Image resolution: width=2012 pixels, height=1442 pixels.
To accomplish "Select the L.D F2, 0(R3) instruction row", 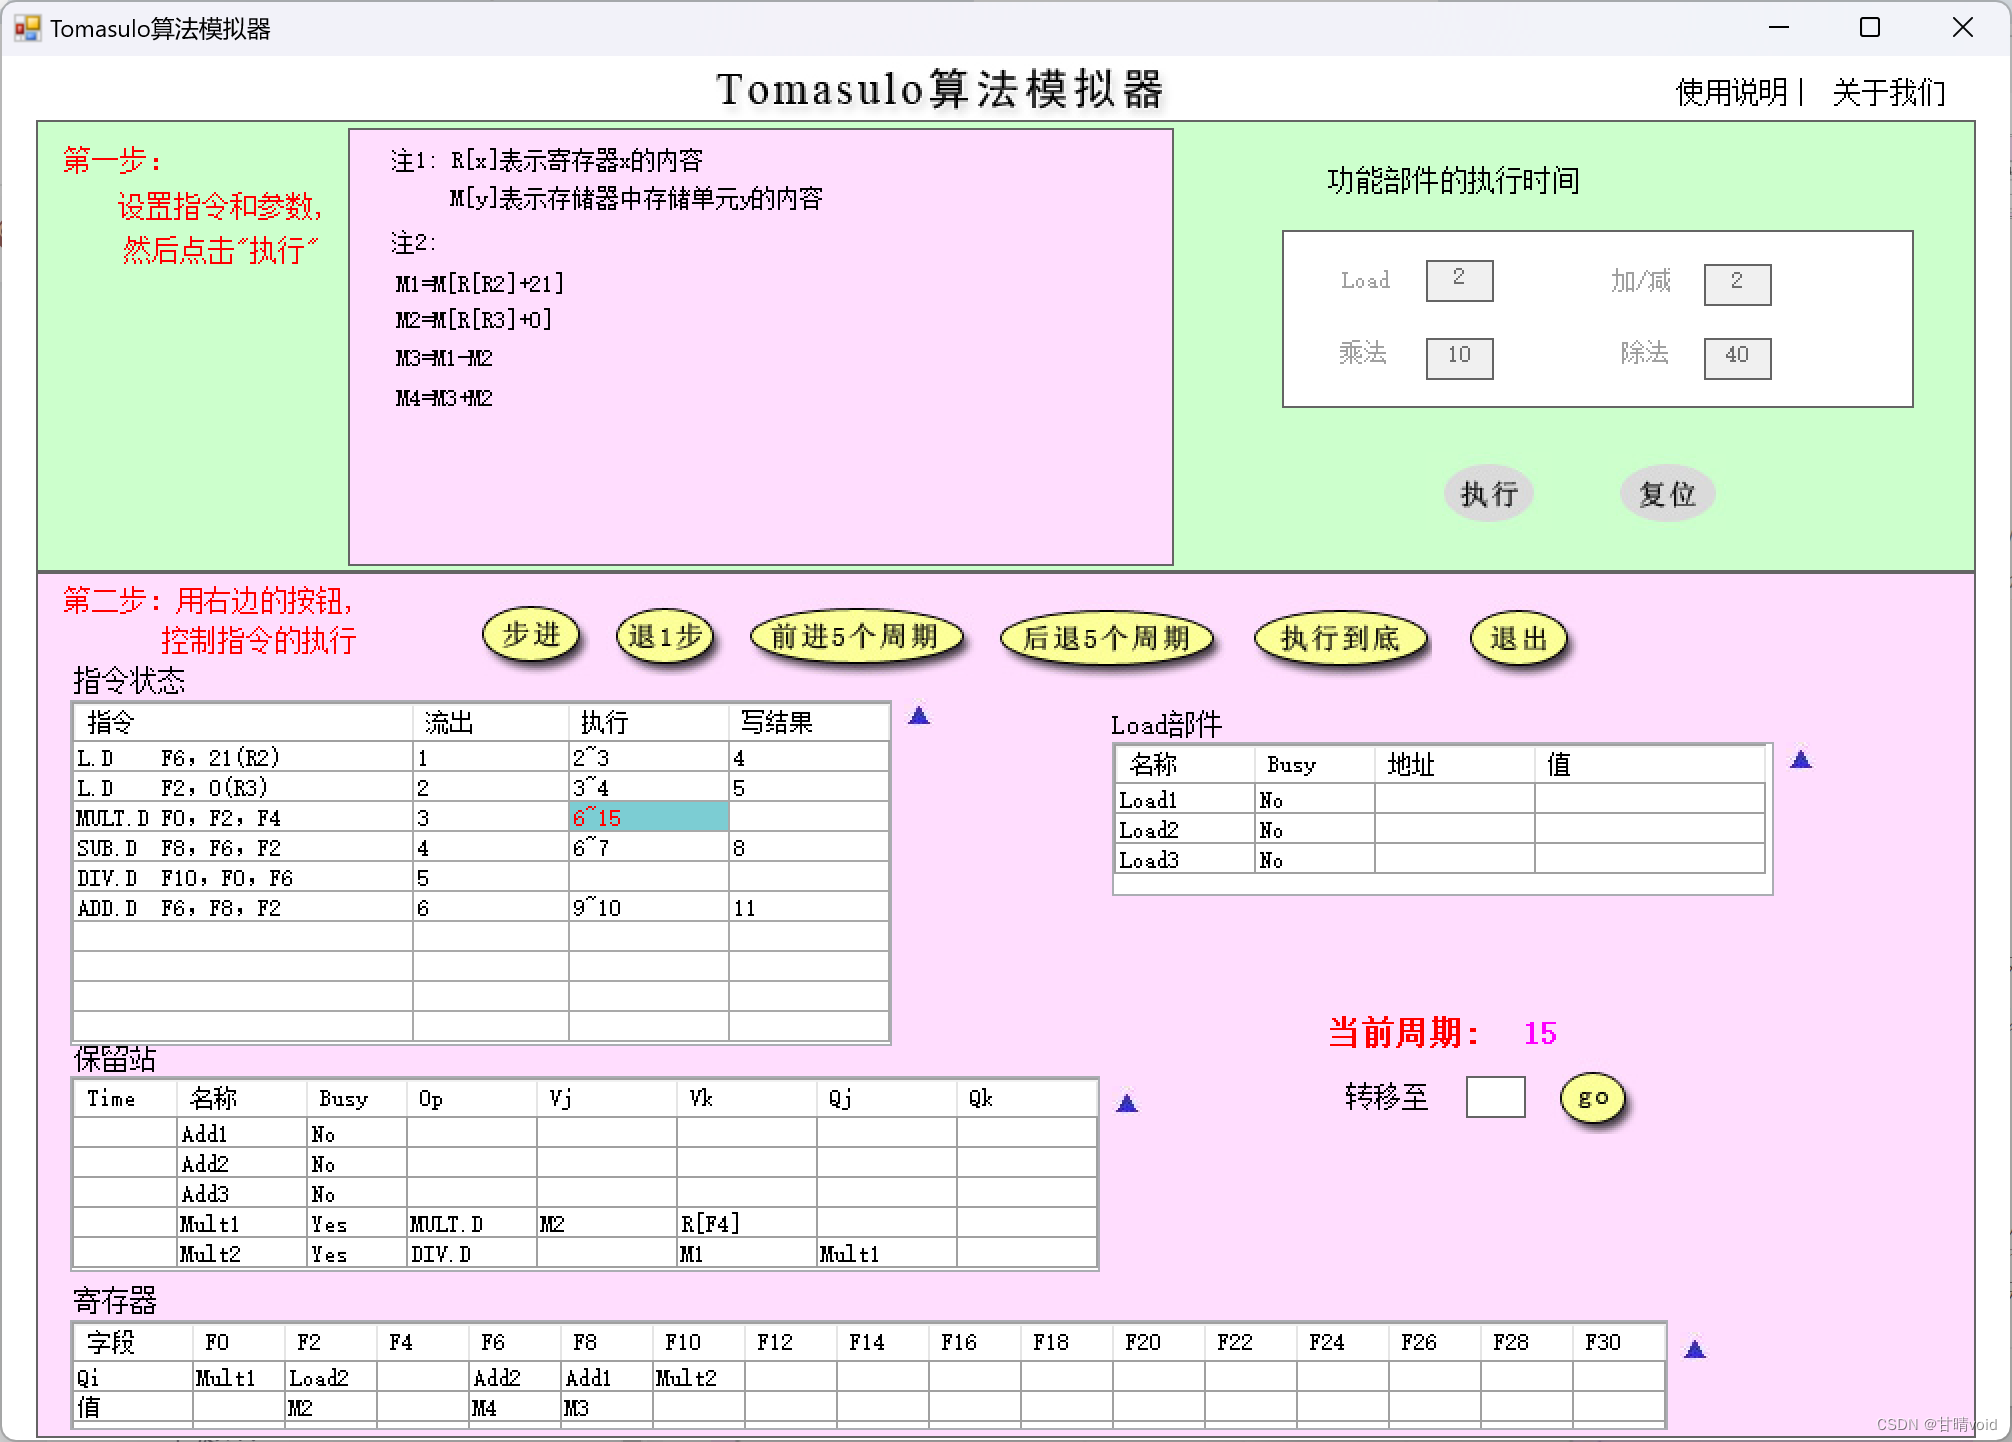I will click(481, 787).
